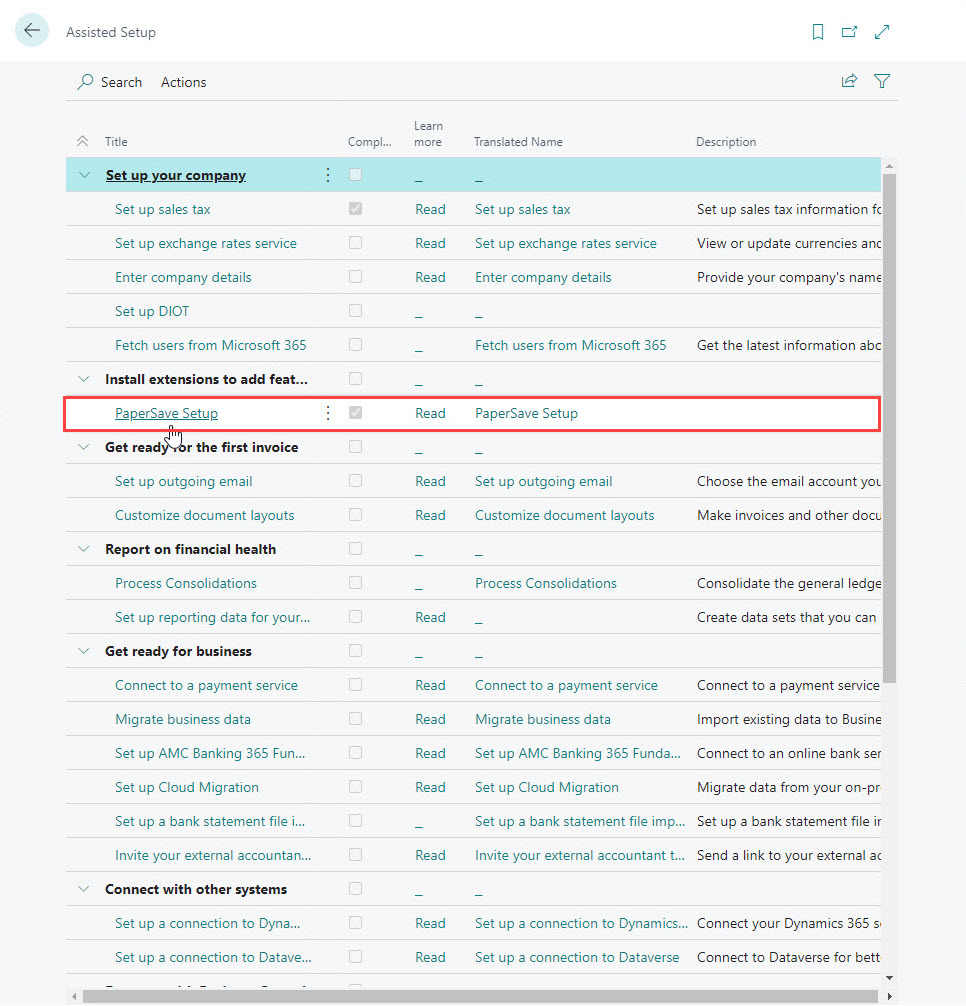Collapse the Report on financial health group
Screen dimensions: 966x1006
coord(83,549)
